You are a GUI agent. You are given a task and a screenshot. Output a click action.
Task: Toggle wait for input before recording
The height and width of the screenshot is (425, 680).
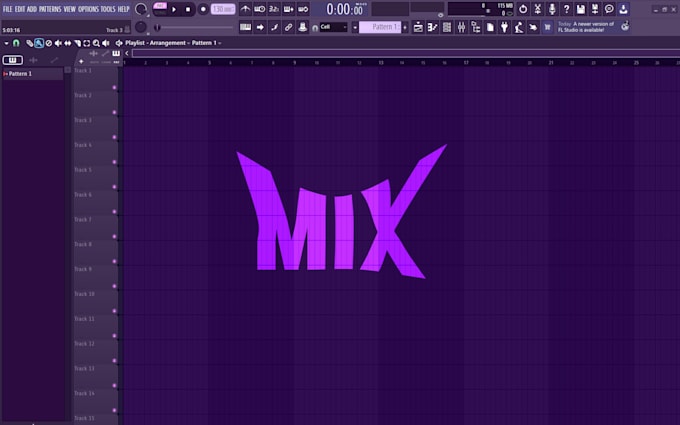tap(260, 9)
